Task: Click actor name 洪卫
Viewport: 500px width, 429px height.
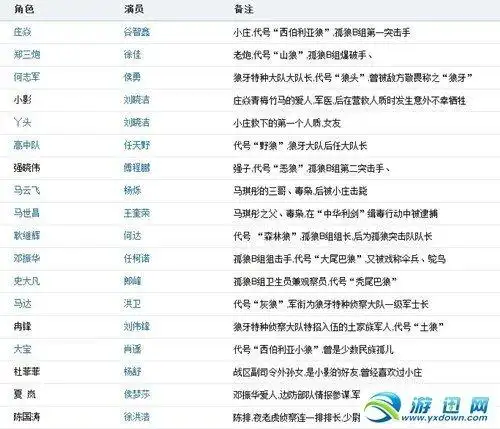Action: (x=132, y=304)
